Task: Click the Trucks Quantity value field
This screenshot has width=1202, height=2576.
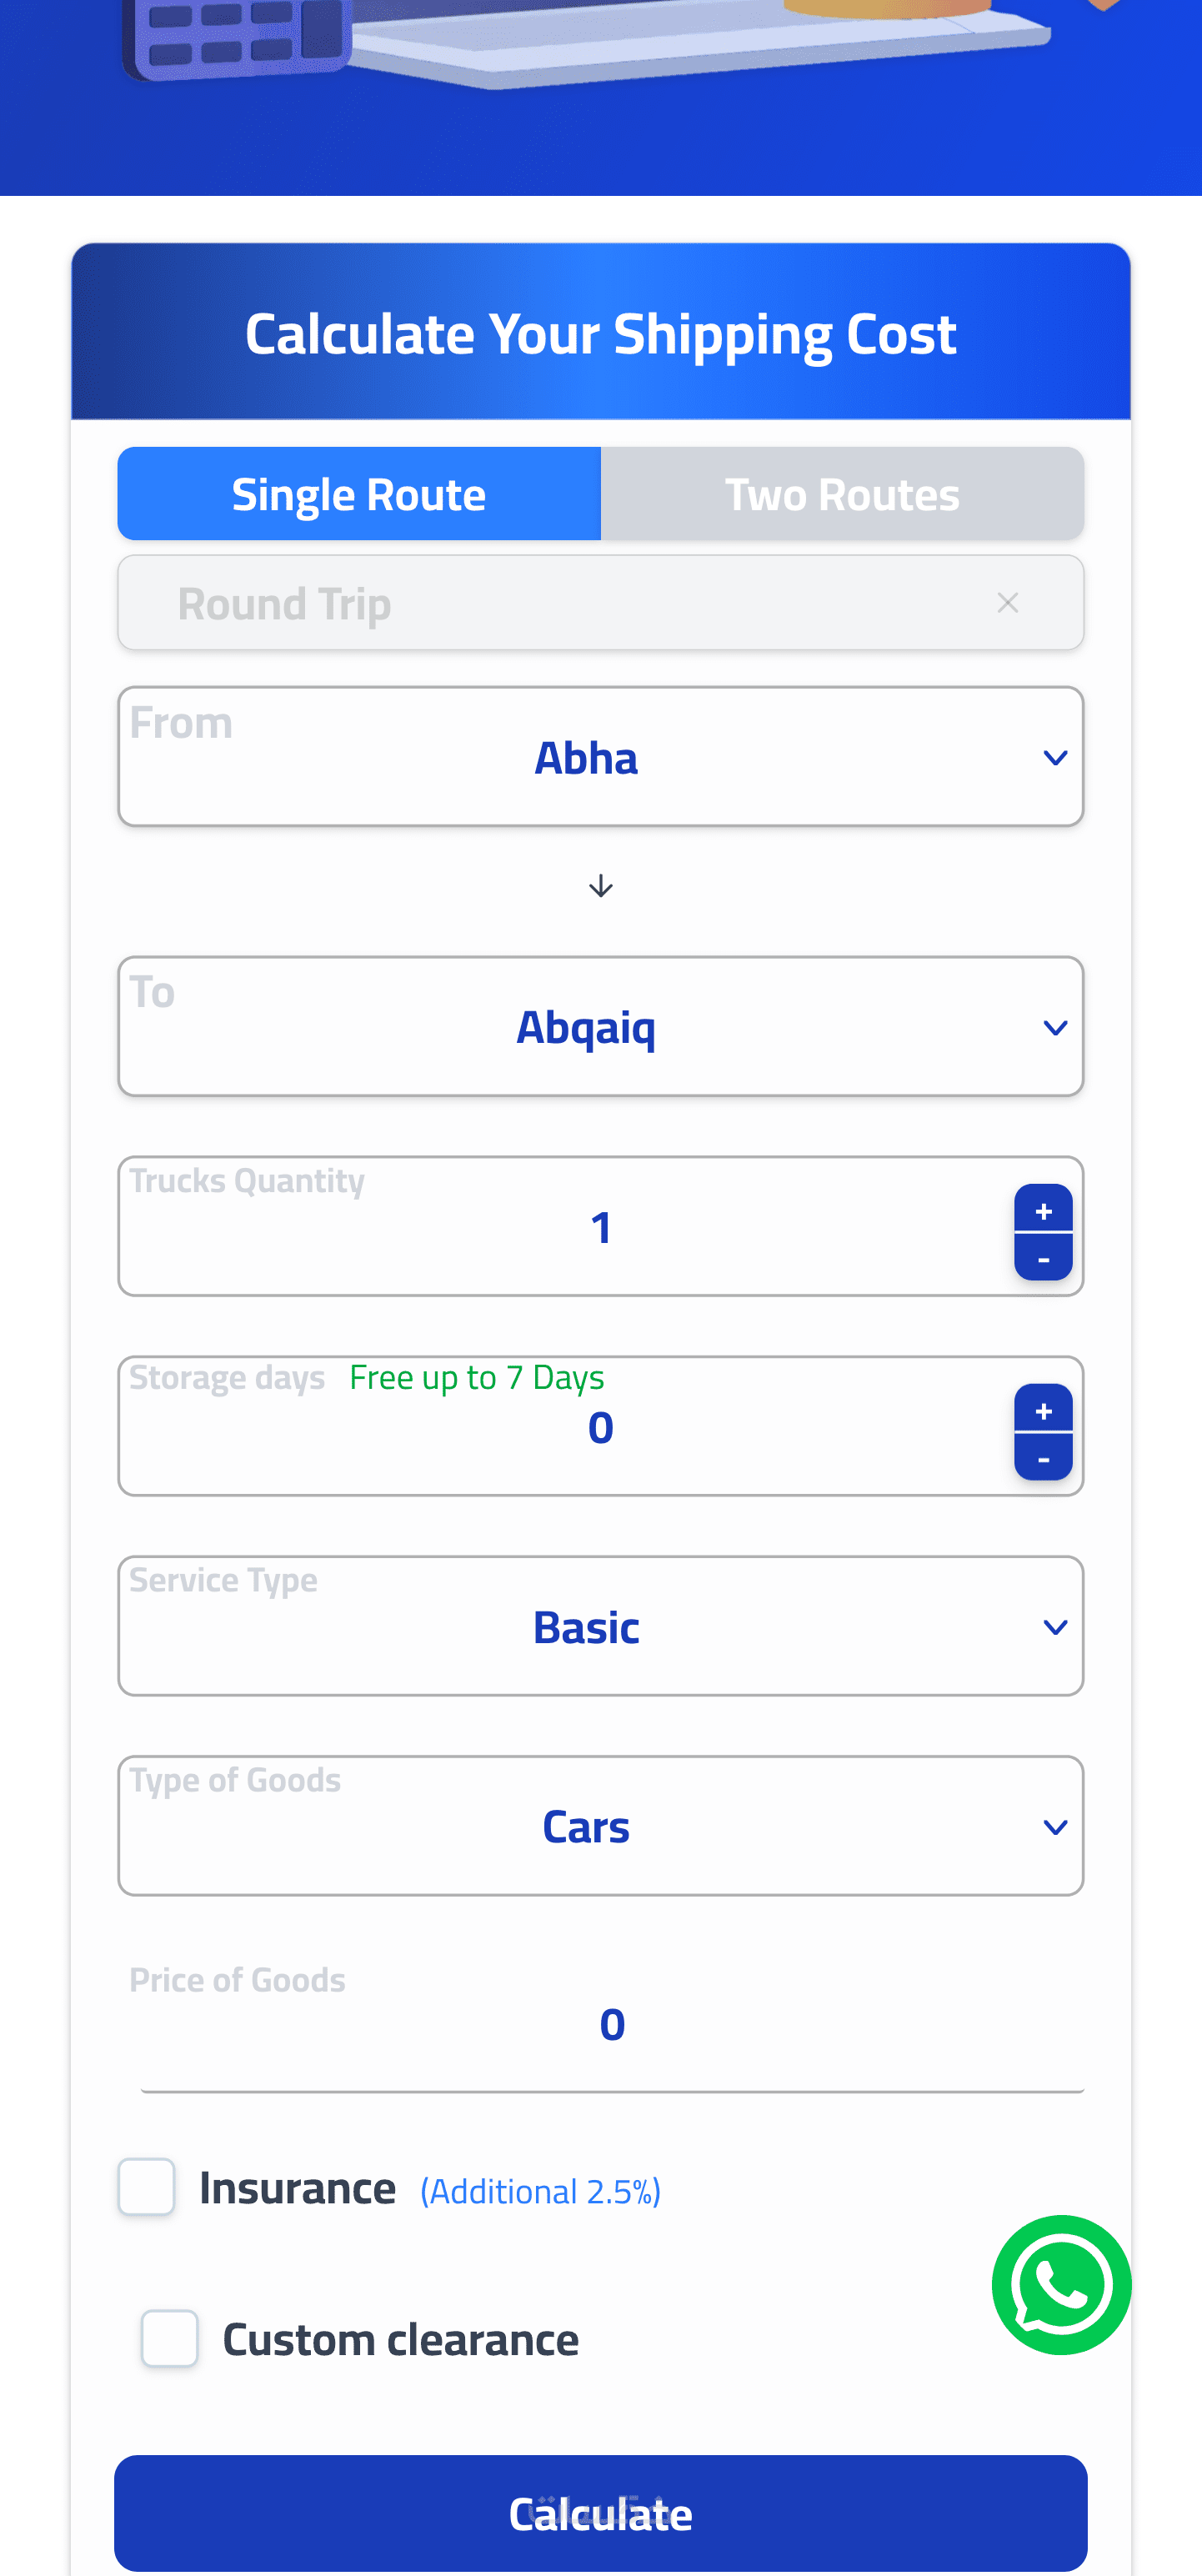Action: click(x=600, y=1228)
